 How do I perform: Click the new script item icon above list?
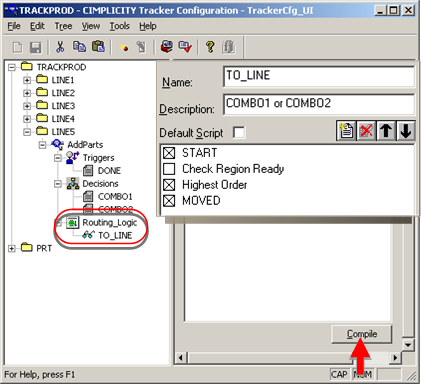(x=346, y=130)
